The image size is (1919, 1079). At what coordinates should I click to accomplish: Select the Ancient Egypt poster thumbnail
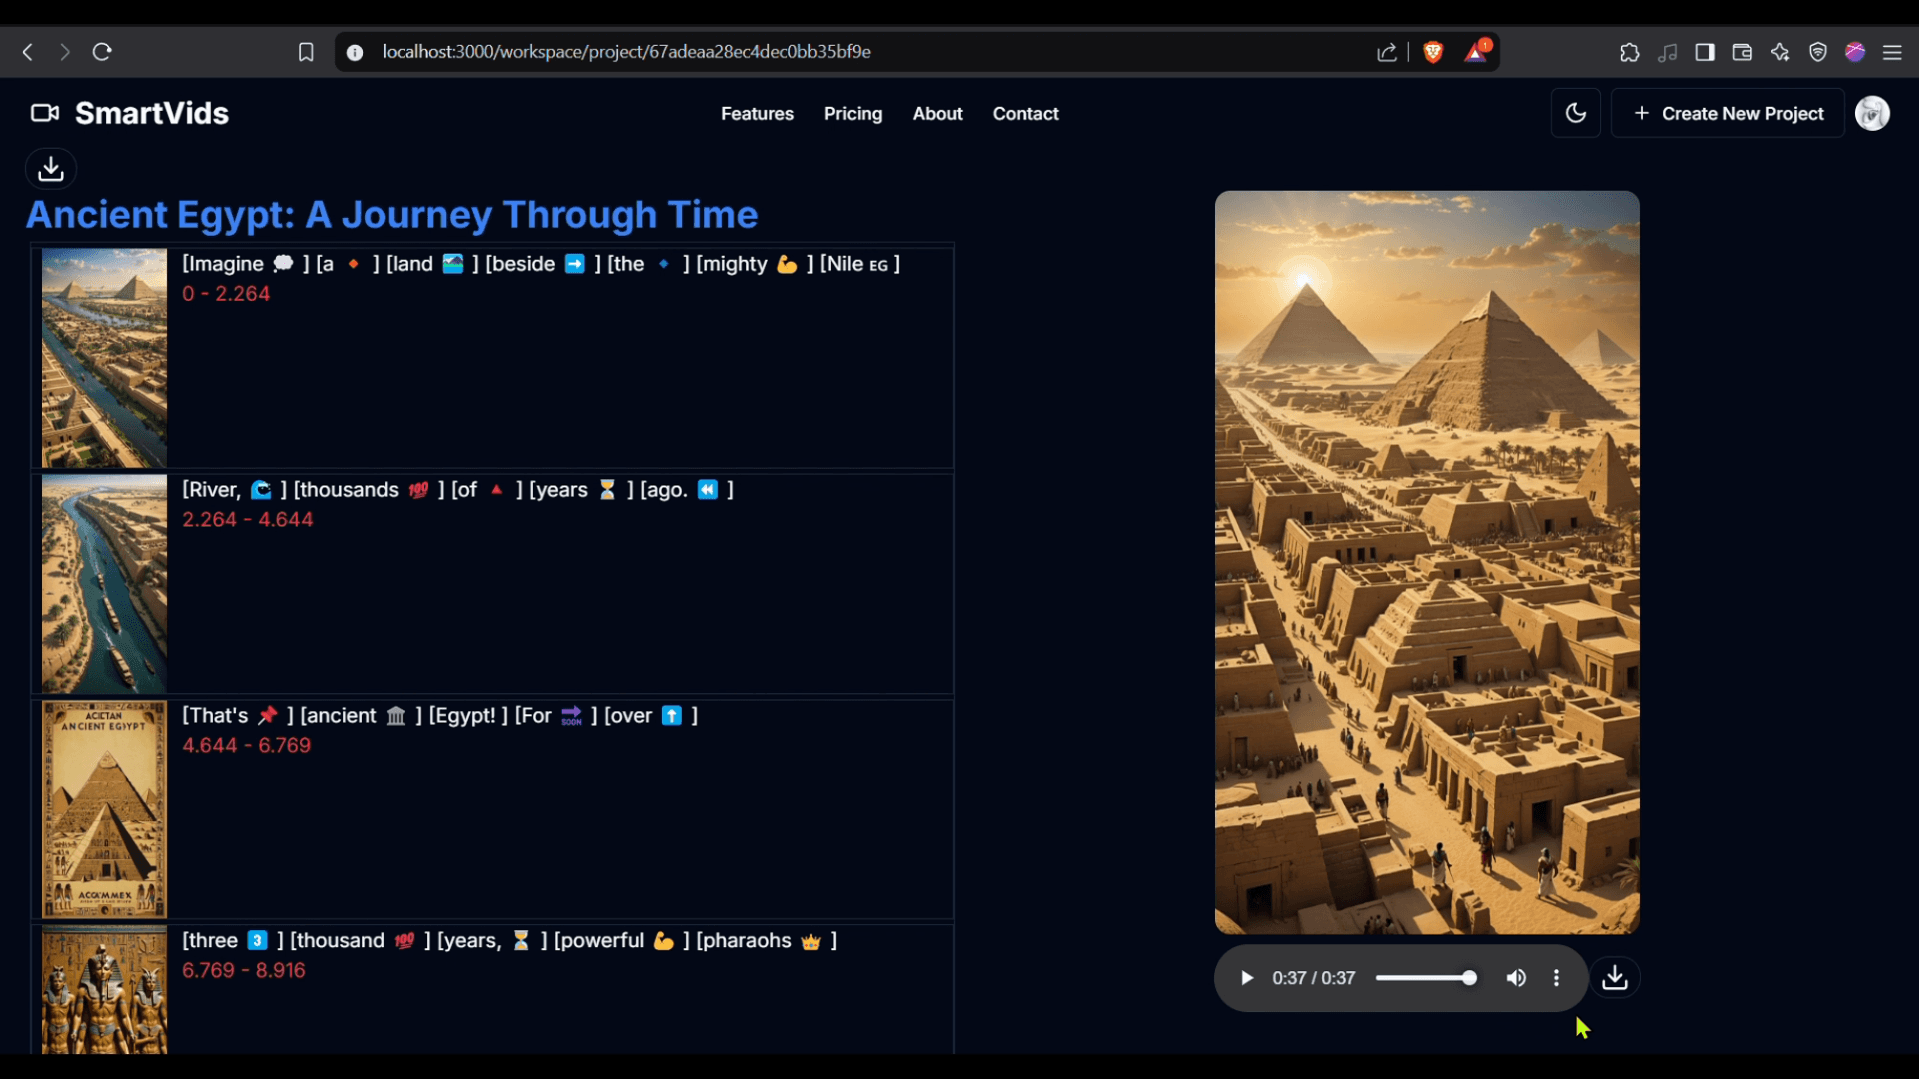[x=104, y=809]
